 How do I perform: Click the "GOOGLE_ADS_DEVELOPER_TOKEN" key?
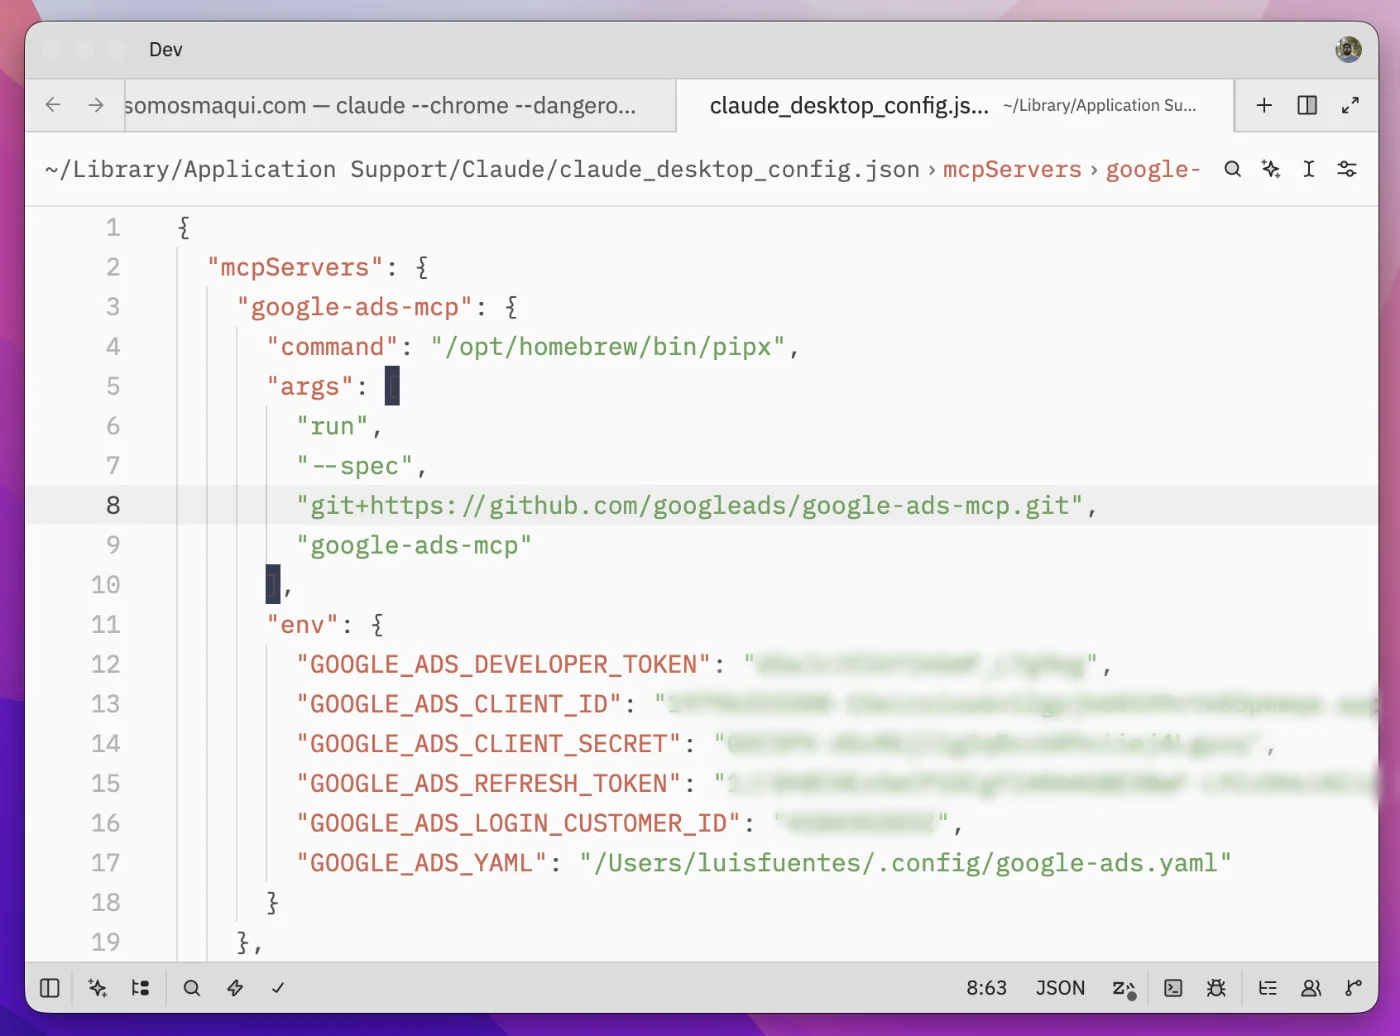coord(504,665)
